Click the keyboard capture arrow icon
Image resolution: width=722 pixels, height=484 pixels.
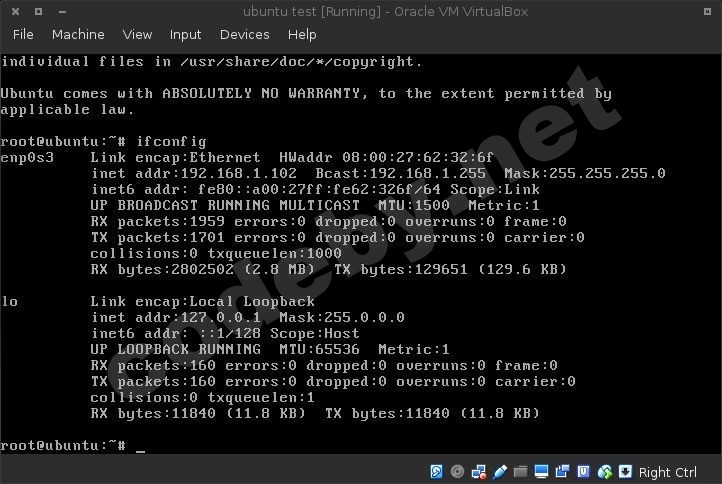click(x=625, y=472)
